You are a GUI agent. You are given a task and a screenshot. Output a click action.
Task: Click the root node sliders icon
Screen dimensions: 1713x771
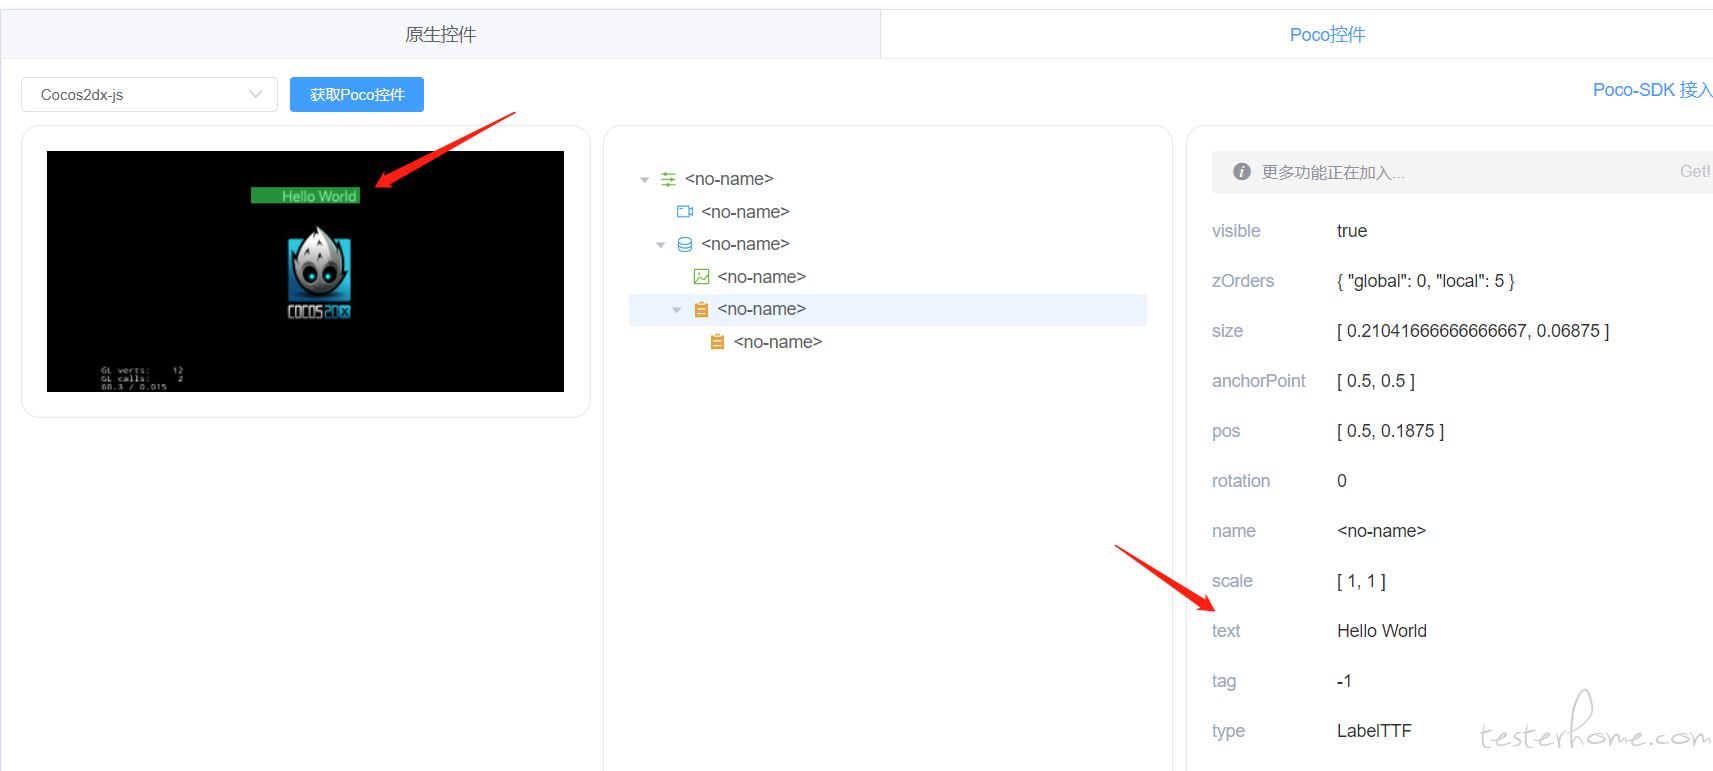point(668,180)
